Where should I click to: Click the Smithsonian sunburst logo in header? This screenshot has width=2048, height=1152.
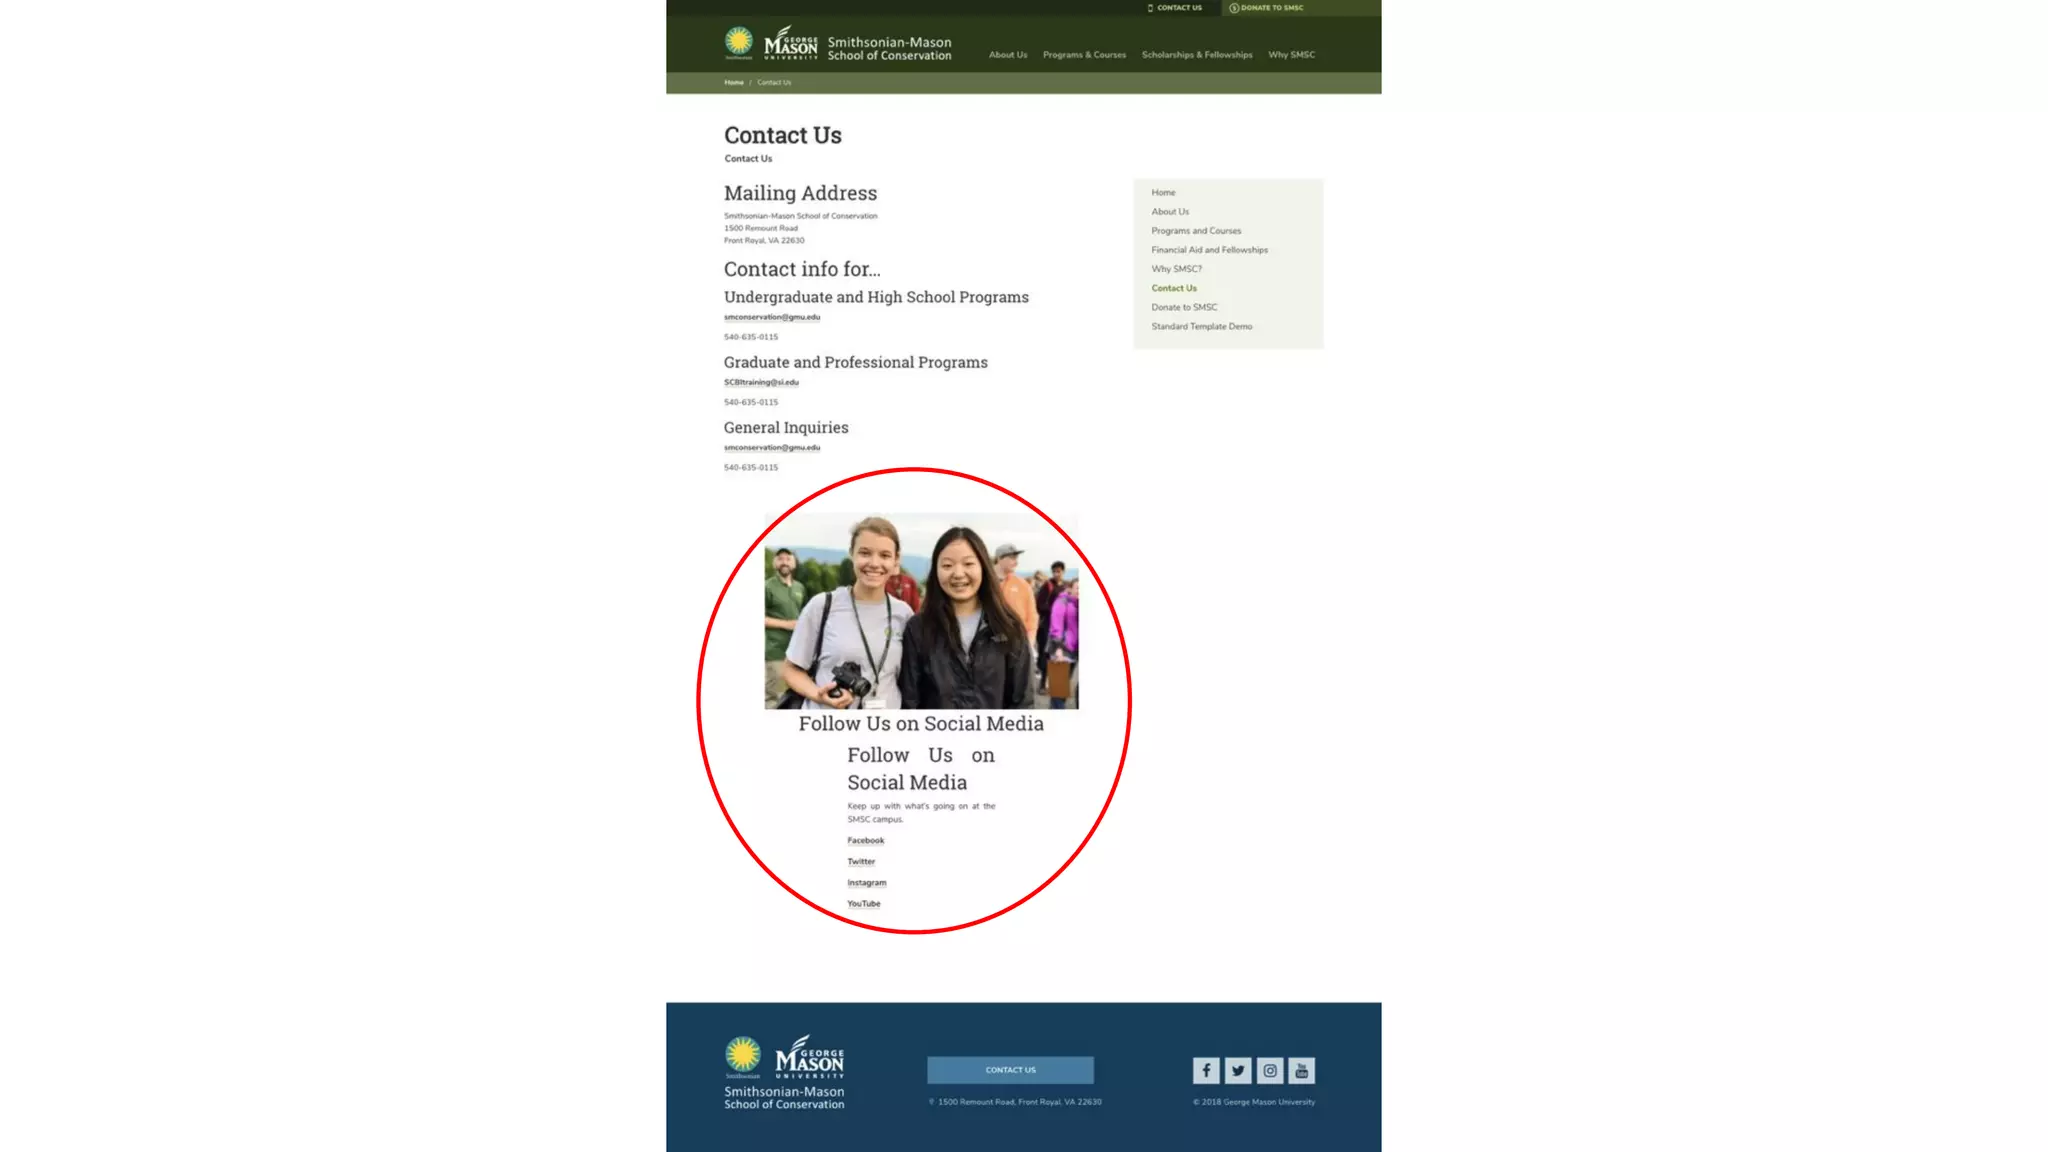tap(739, 43)
